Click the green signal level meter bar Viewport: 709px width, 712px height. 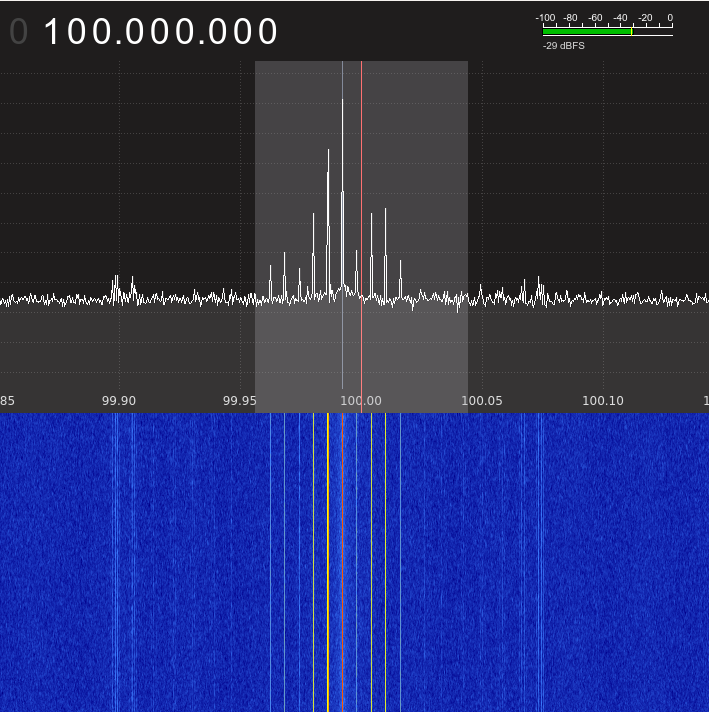pyautogui.click(x=587, y=31)
